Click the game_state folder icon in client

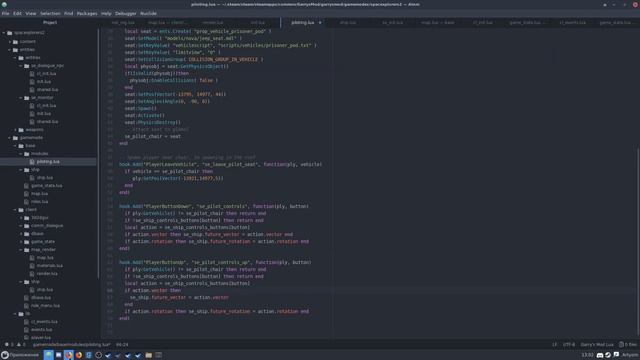pos(27,242)
